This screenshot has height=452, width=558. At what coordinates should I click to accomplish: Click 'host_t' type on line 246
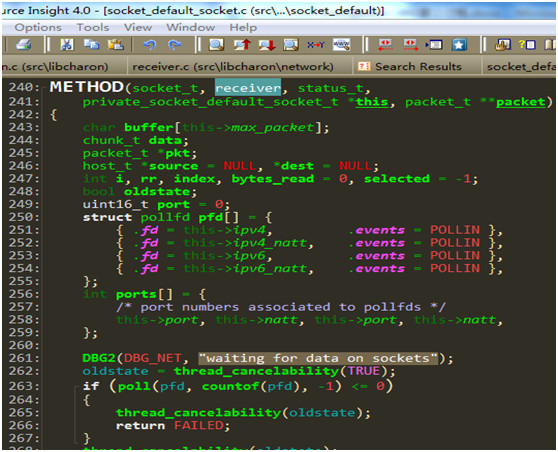[107, 166]
